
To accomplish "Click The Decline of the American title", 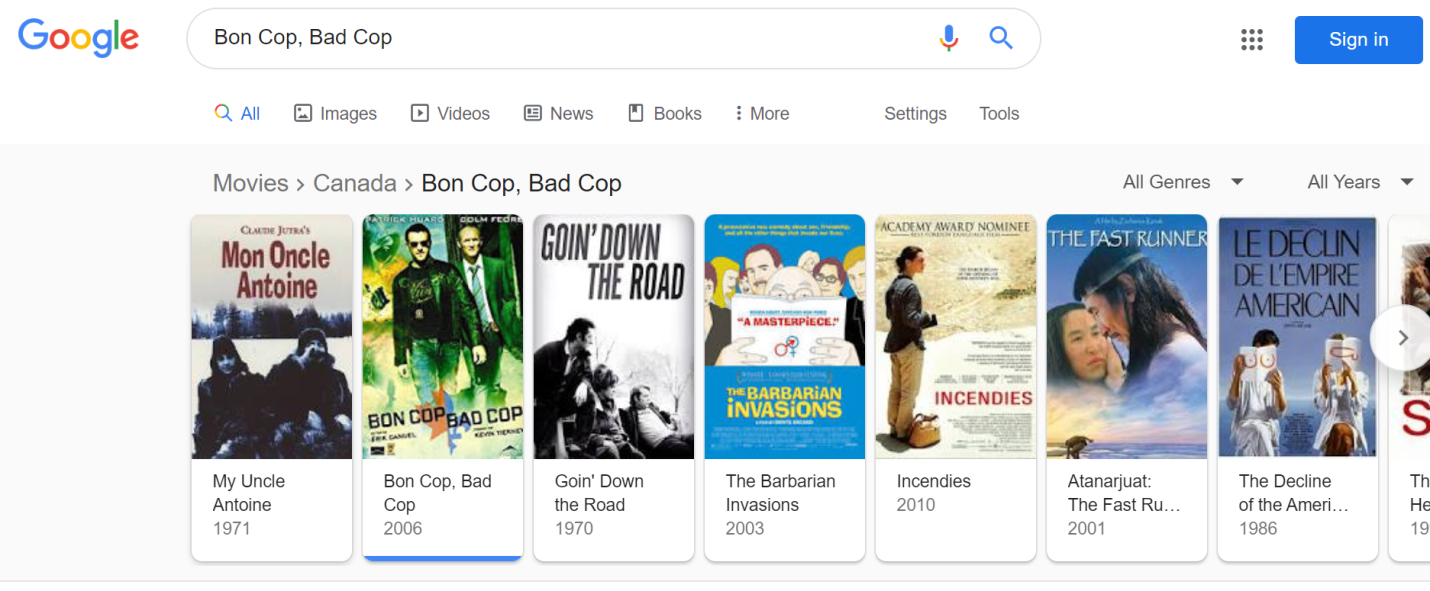I will 1294,493.
